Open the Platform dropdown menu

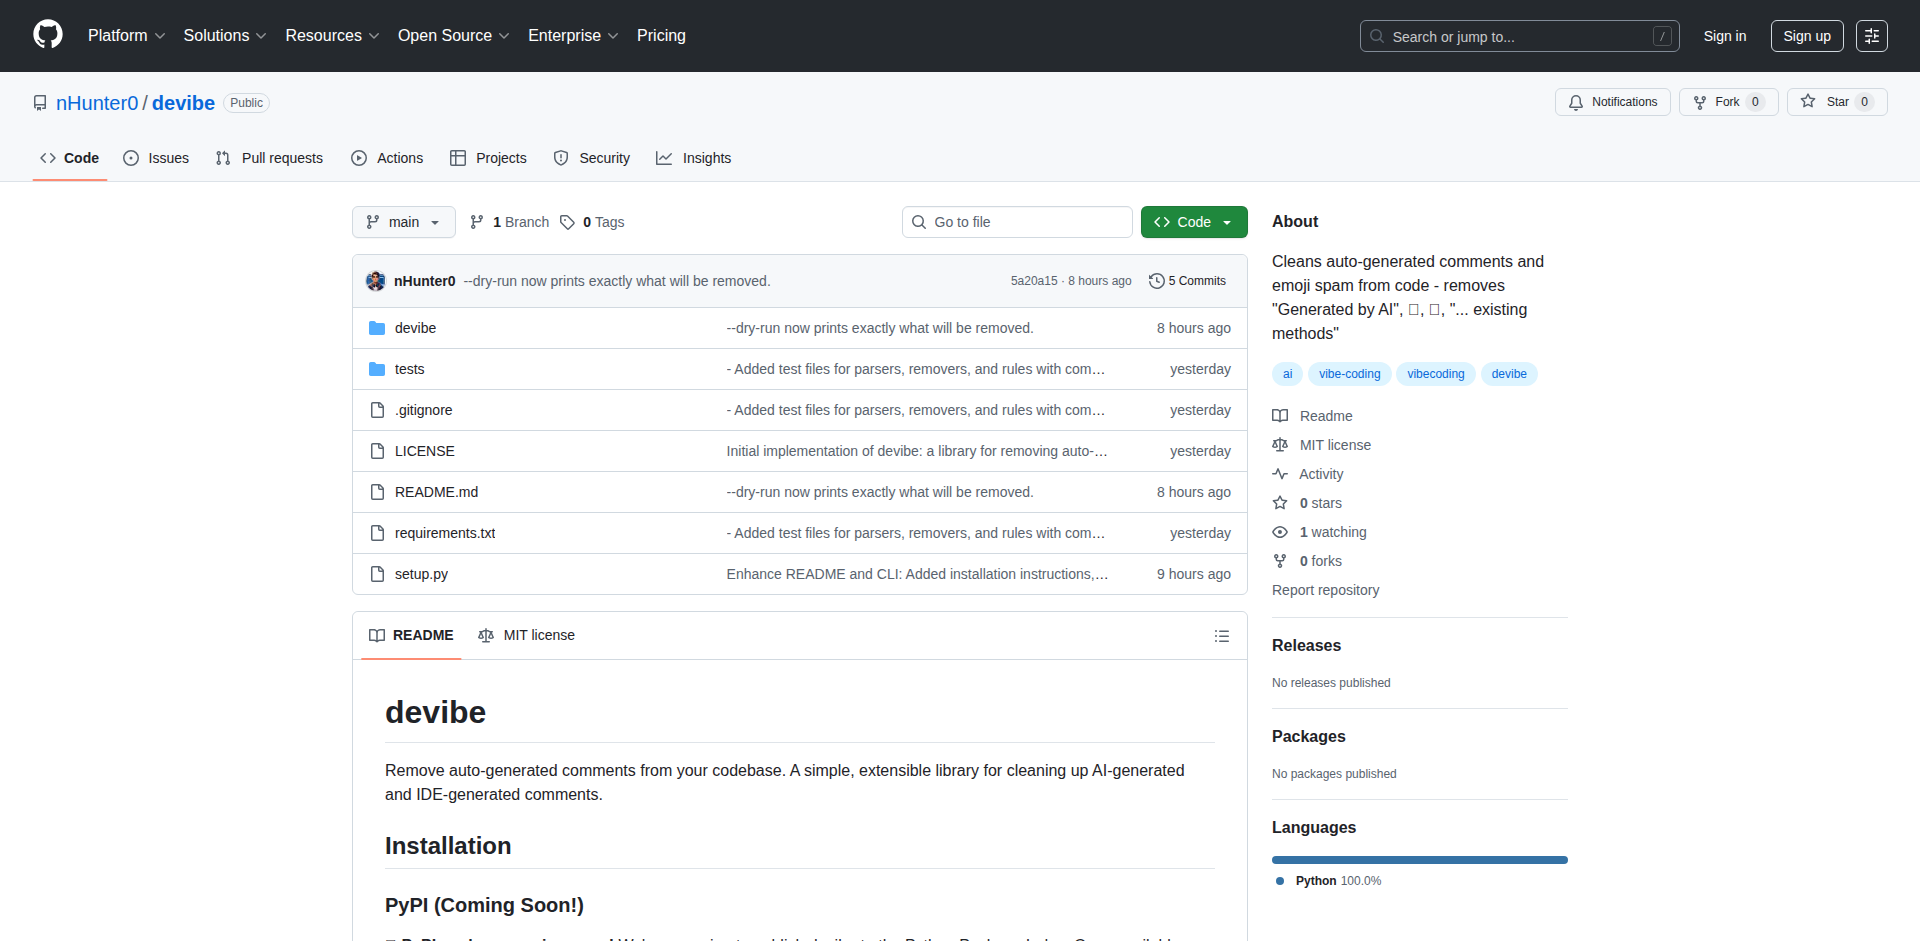coord(126,36)
